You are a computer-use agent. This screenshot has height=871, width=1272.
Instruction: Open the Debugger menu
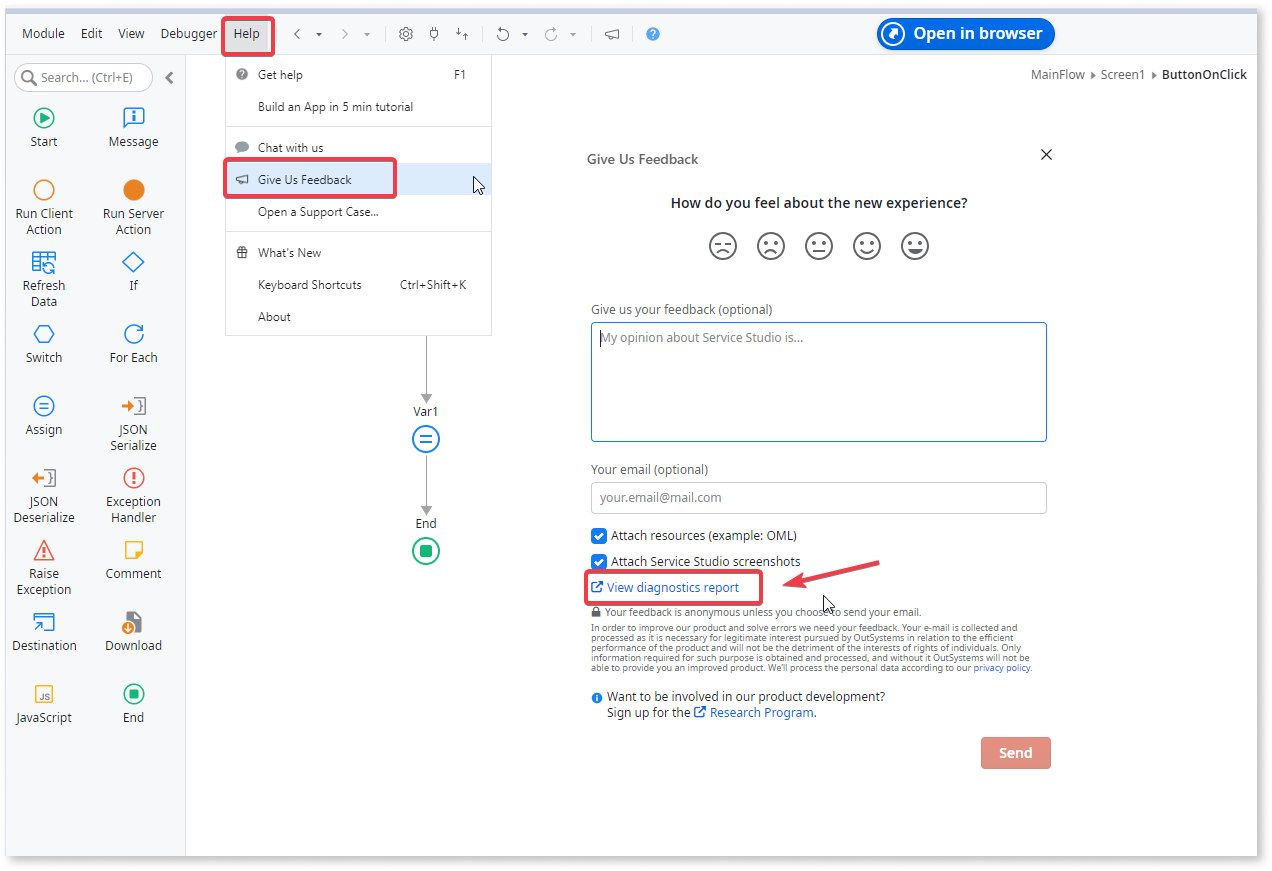[188, 33]
